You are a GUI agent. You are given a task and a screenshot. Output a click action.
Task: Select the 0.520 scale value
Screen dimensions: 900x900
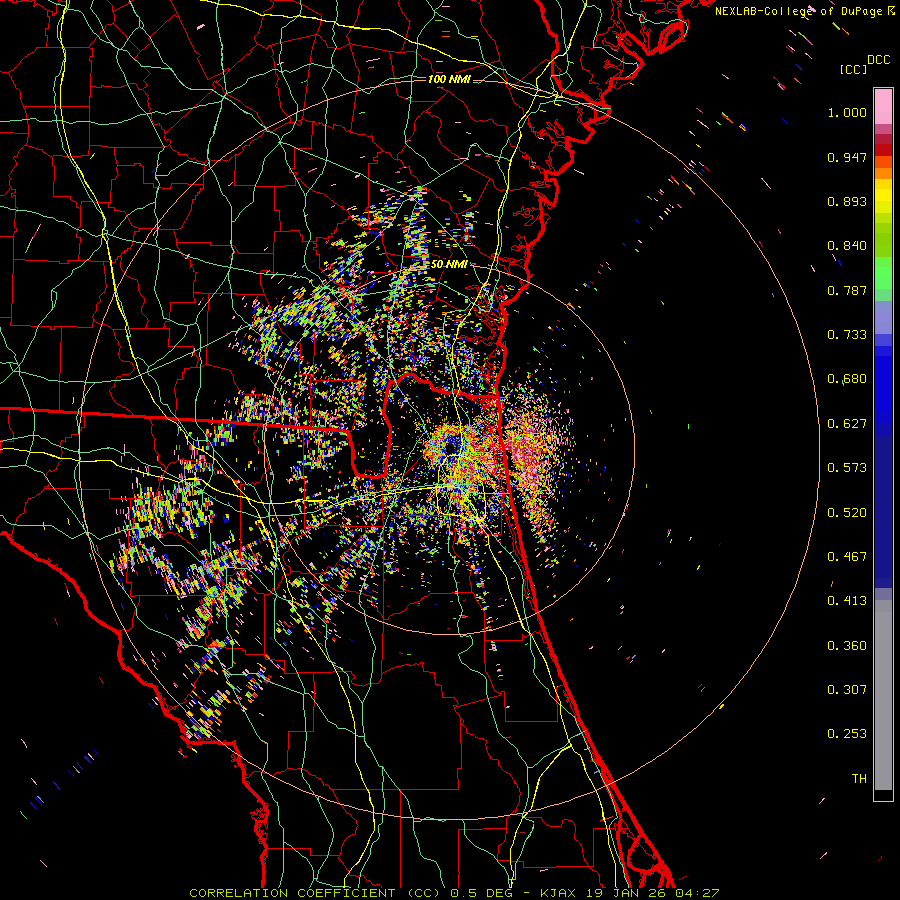tap(847, 513)
